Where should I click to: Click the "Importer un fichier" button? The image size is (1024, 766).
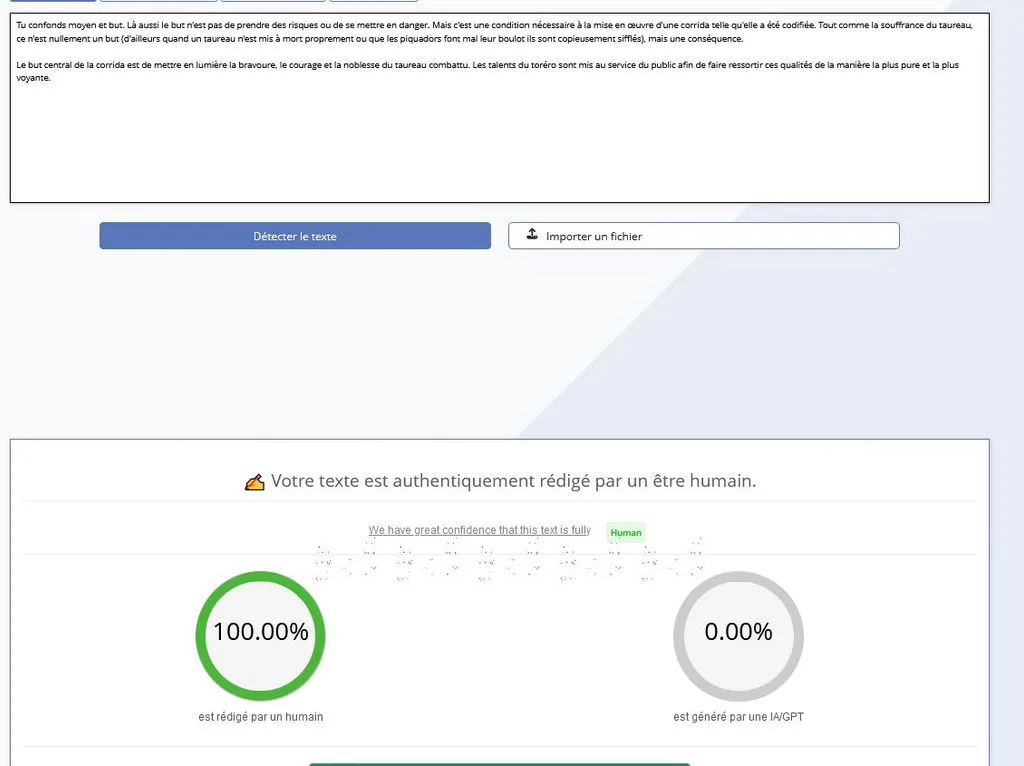pos(704,236)
